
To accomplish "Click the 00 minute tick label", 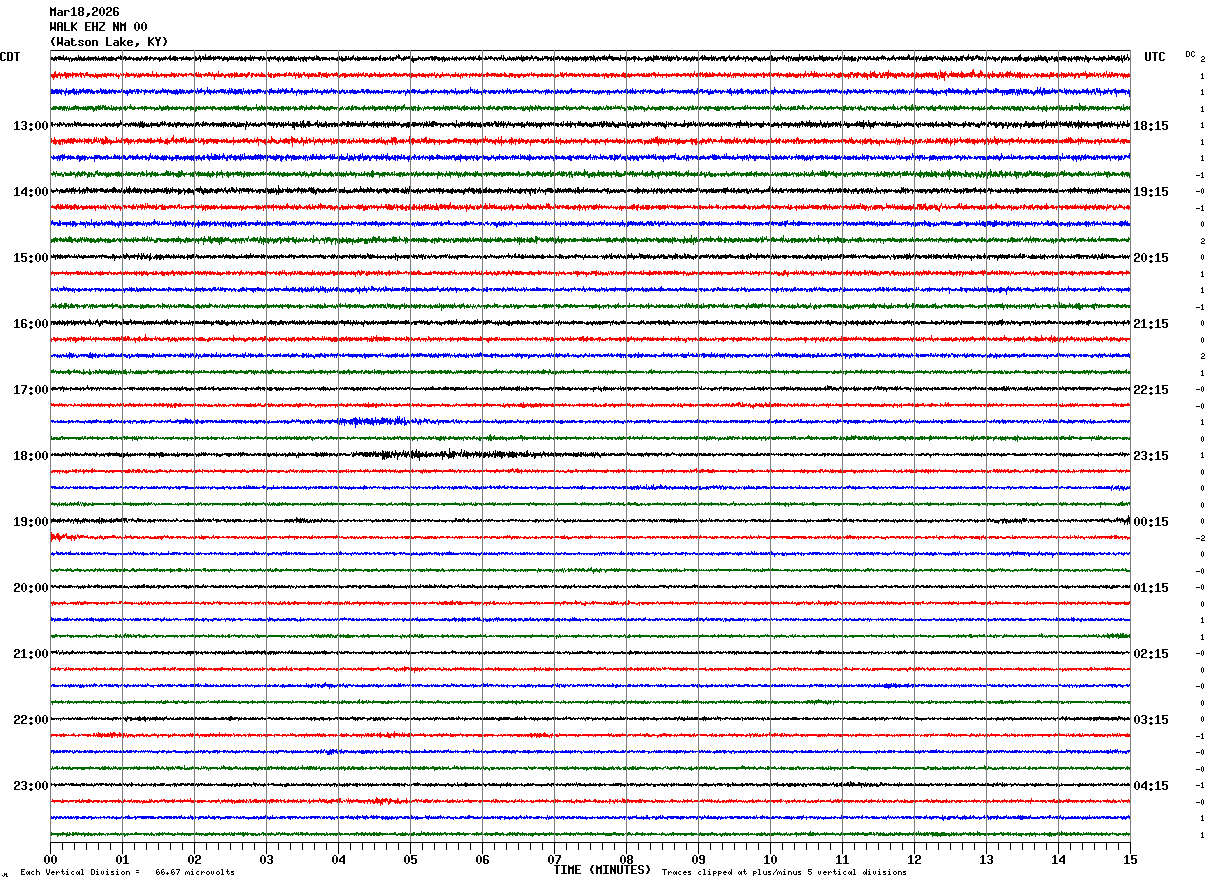I will (x=50, y=860).
